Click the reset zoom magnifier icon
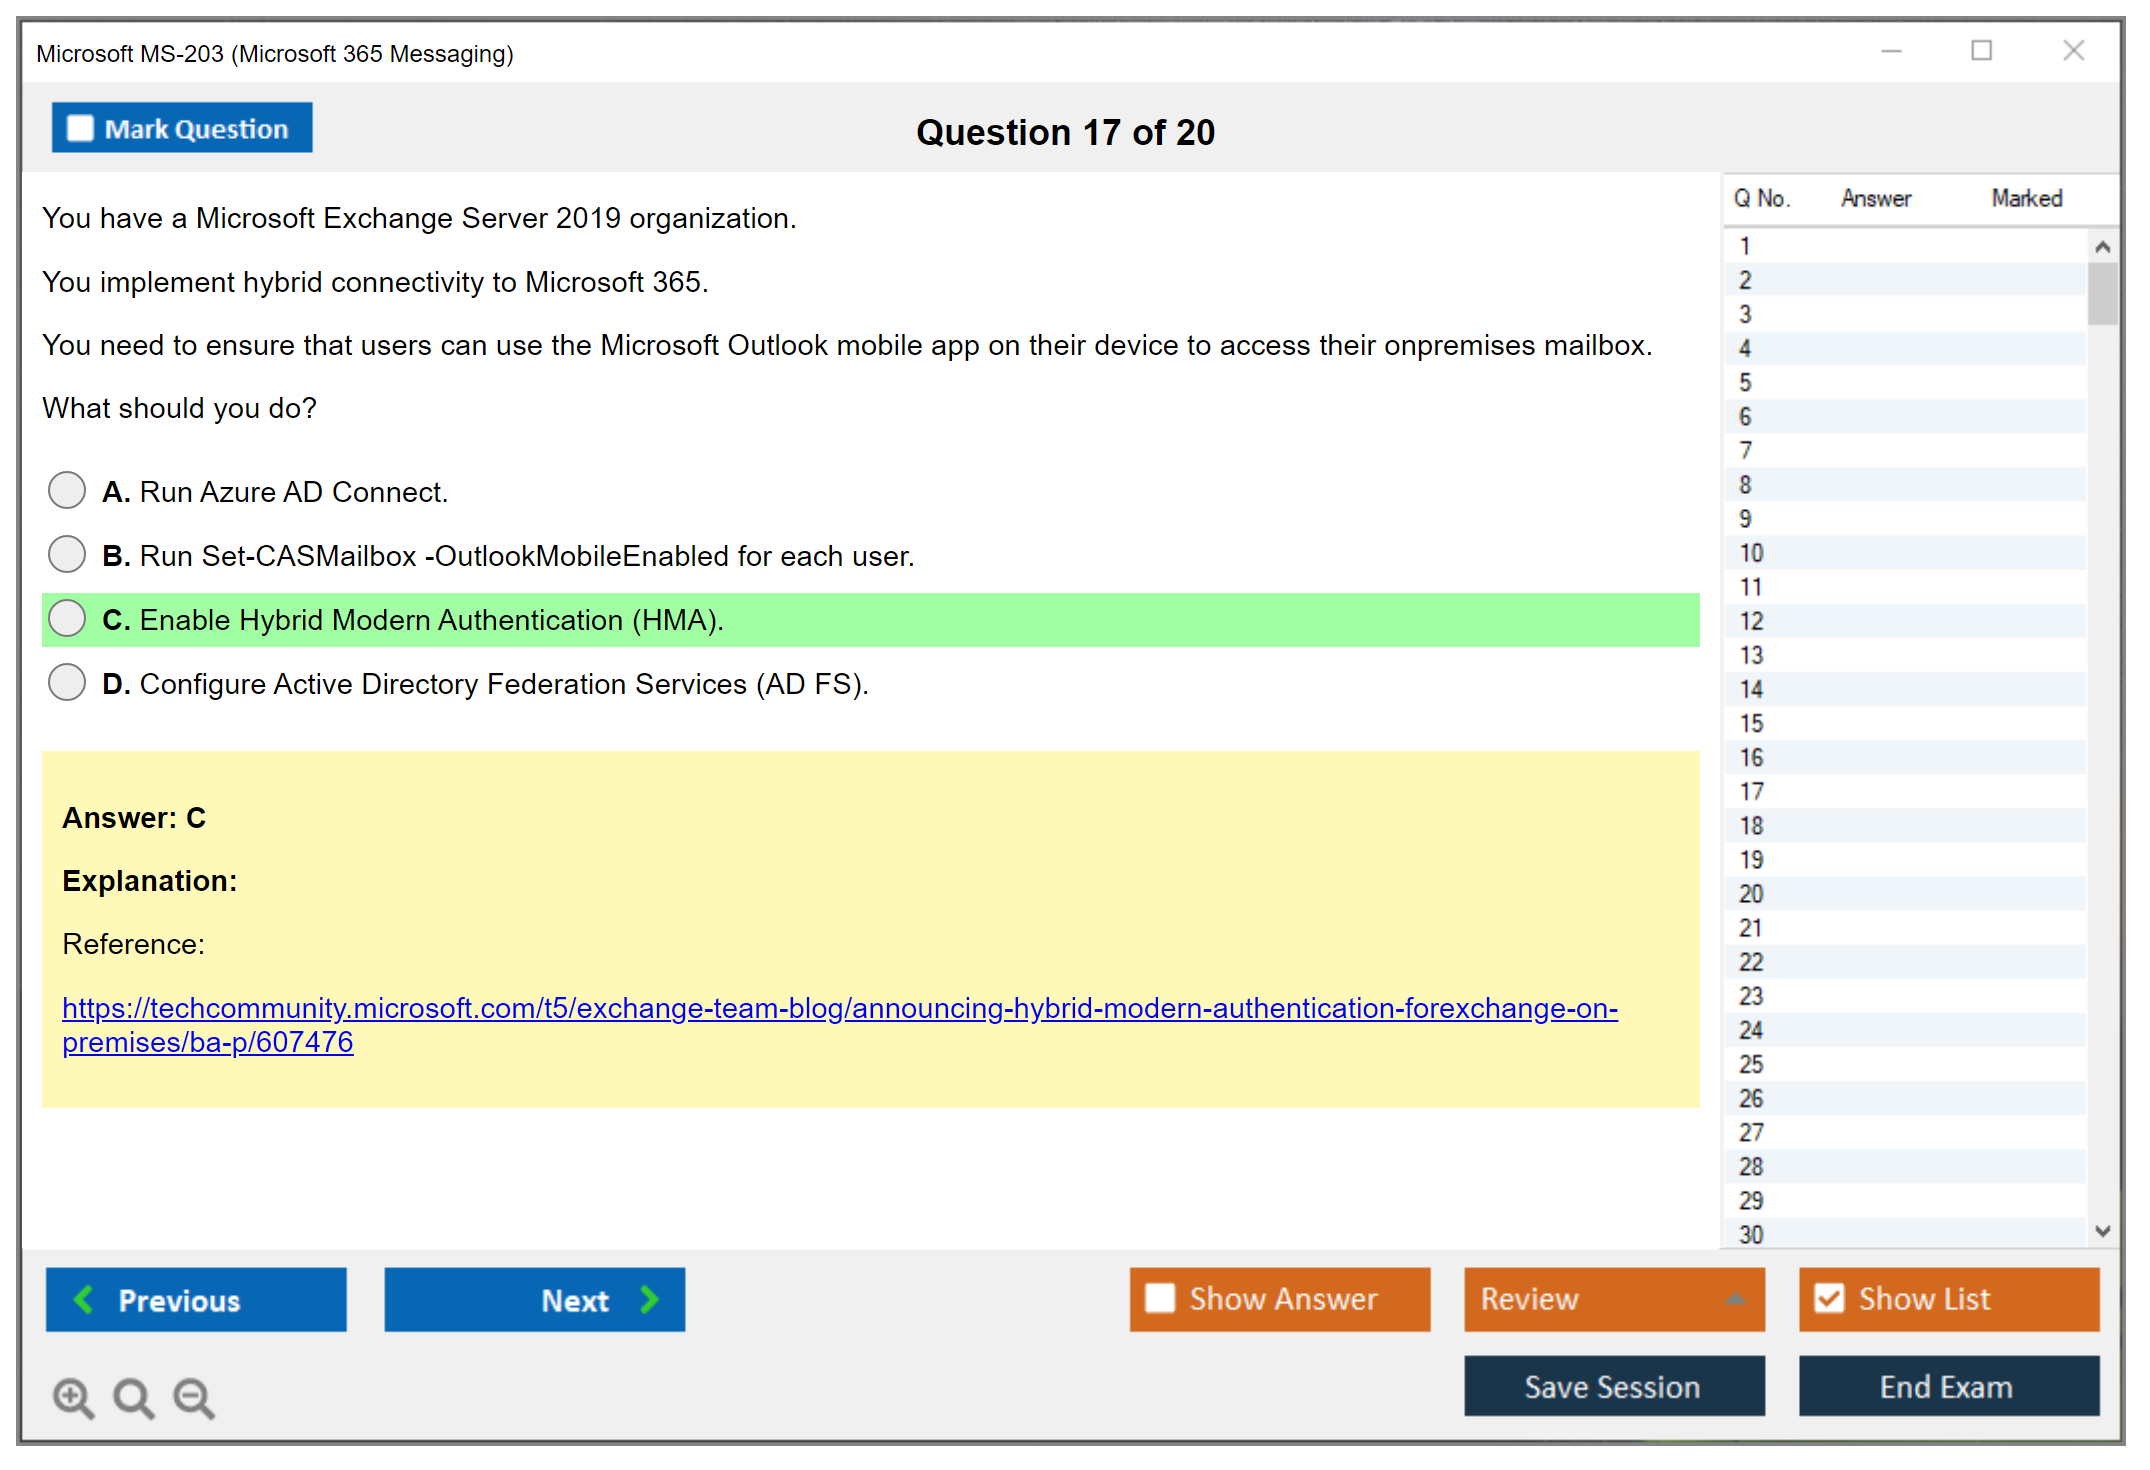 [133, 1397]
